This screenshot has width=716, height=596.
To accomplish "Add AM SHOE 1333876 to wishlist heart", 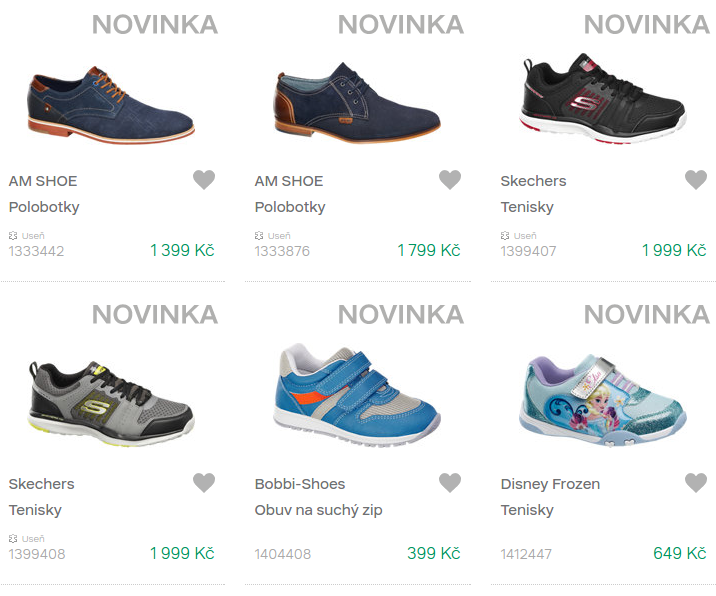I will (450, 180).
